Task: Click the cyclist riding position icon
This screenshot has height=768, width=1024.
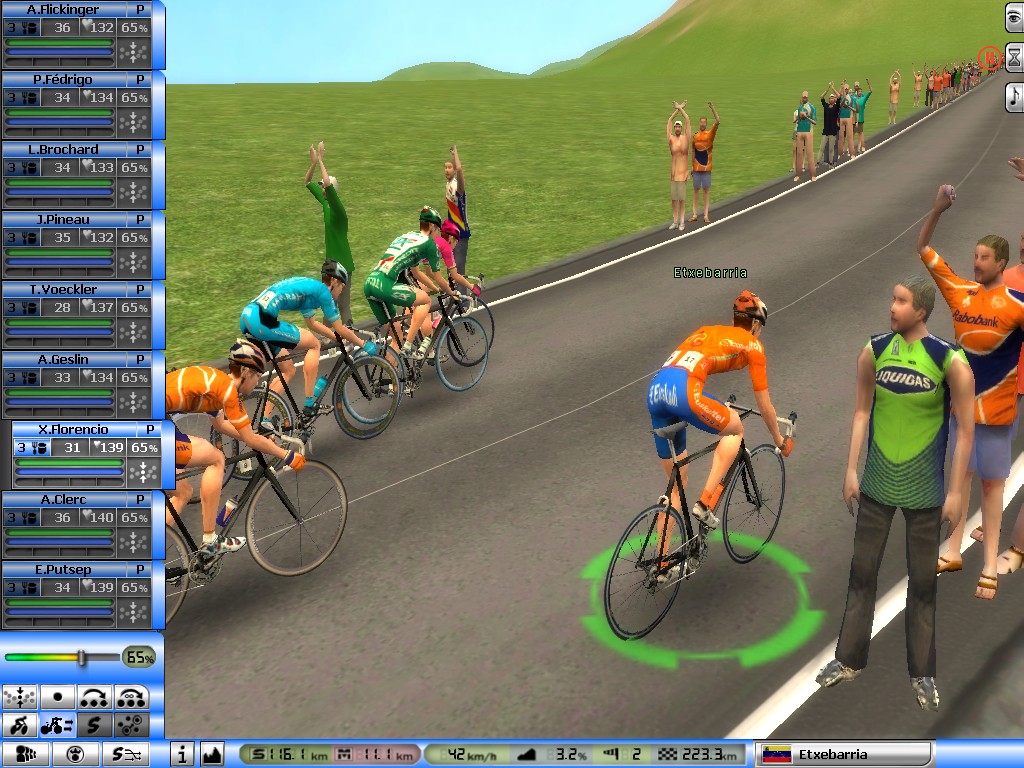Action: click(19, 725)
